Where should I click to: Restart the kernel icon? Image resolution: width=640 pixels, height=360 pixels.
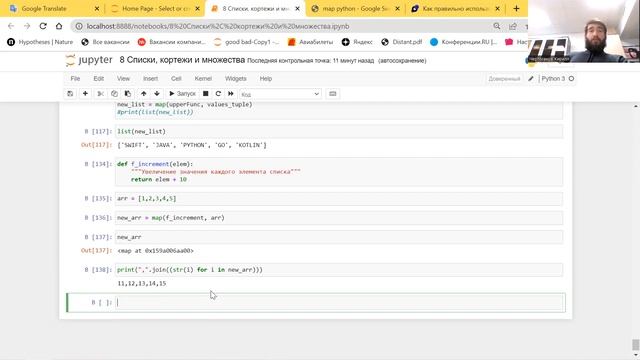coord(218,94)
